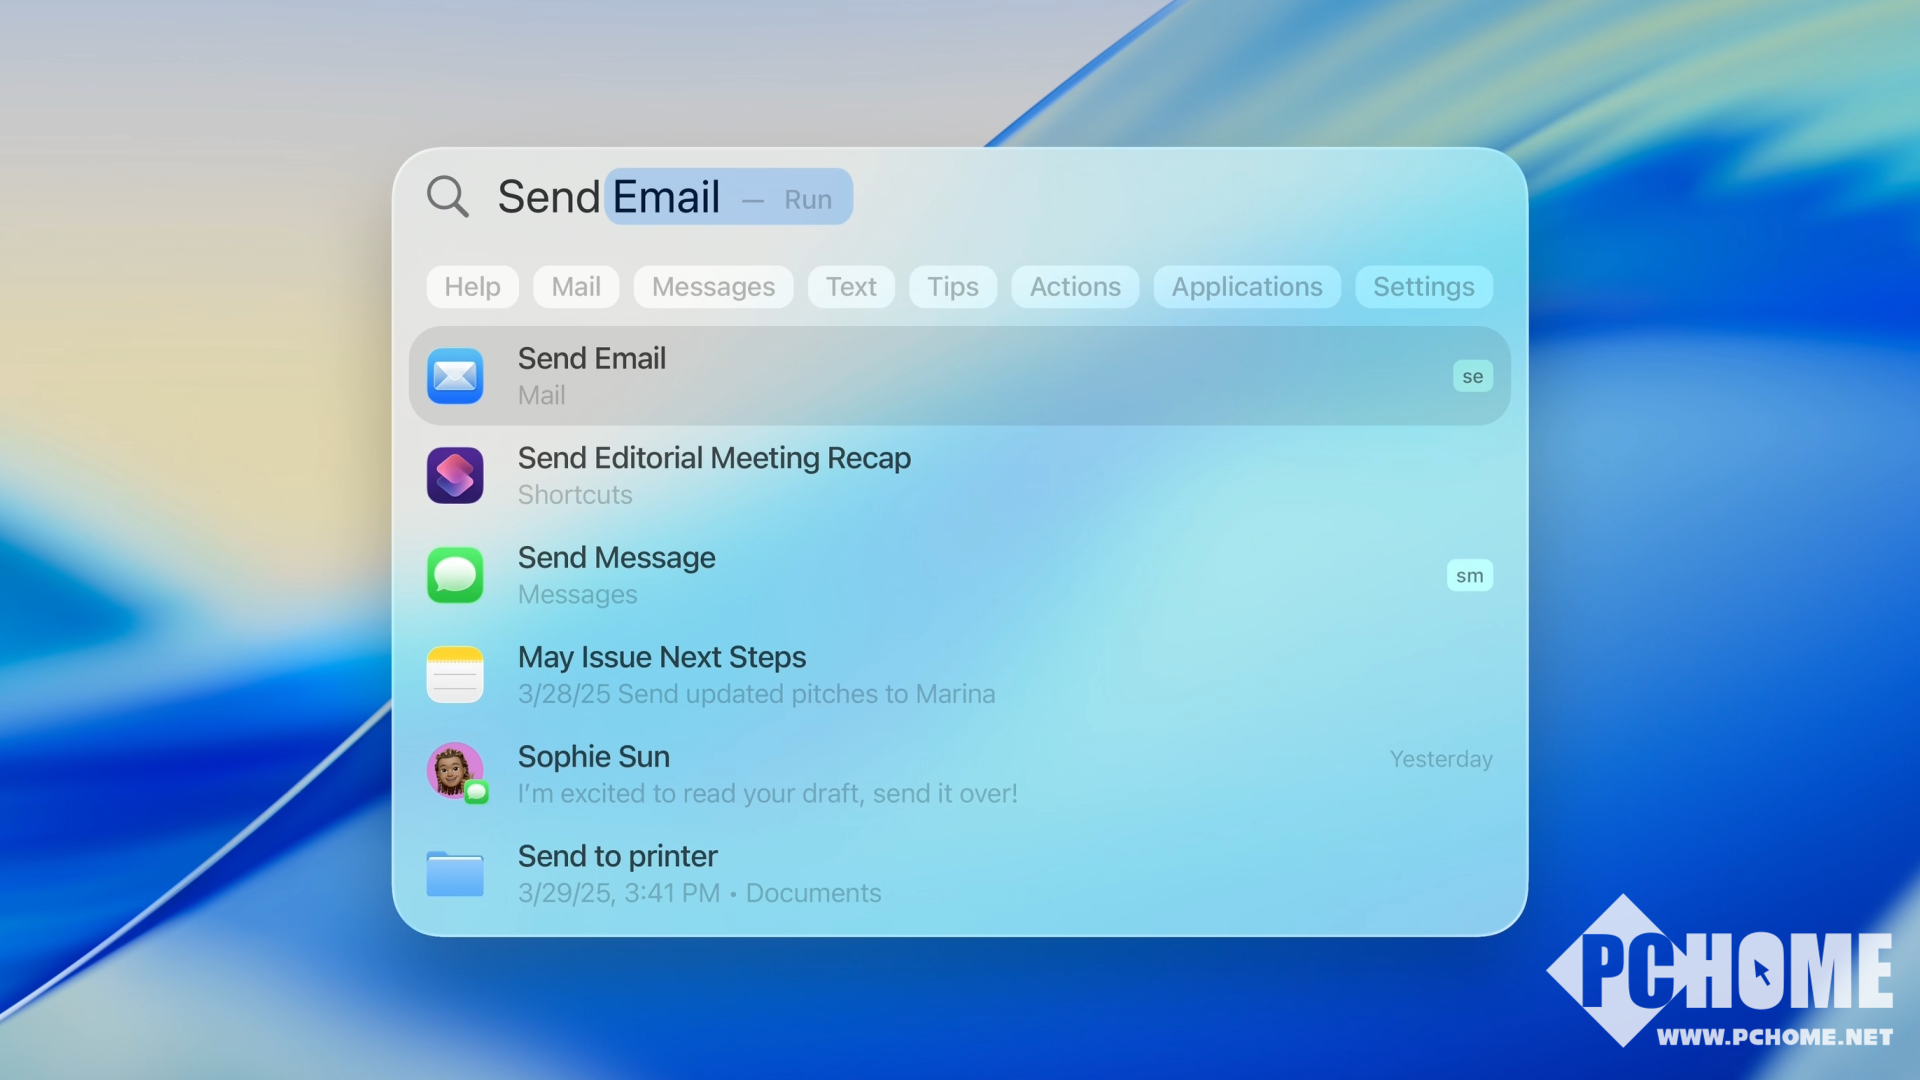The image size is (1920, 1080).
Task: Select the Mail filter chip
Action: (x=576, y=287)
